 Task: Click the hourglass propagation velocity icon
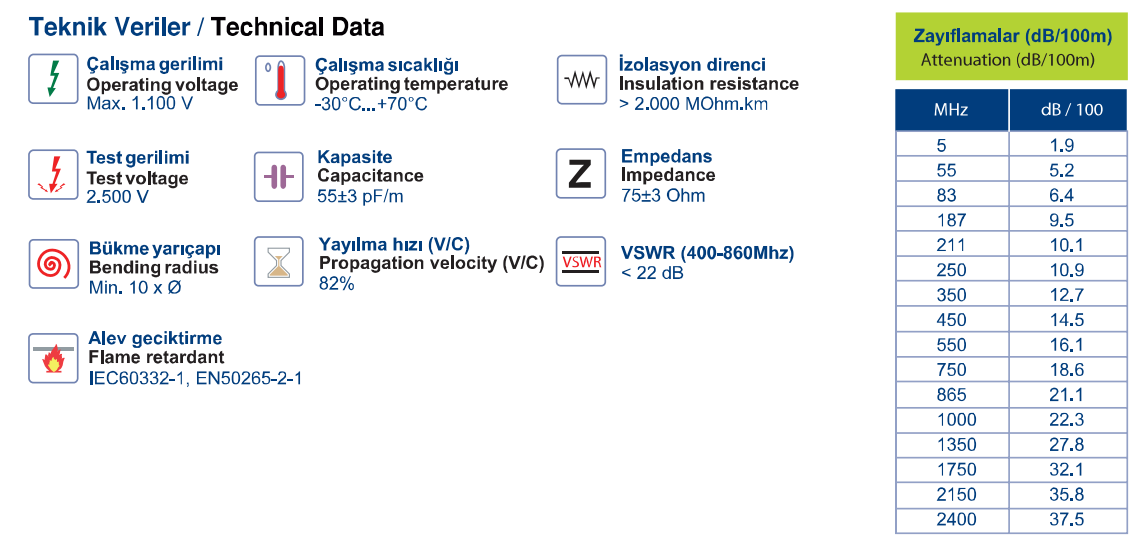(279, 261)
